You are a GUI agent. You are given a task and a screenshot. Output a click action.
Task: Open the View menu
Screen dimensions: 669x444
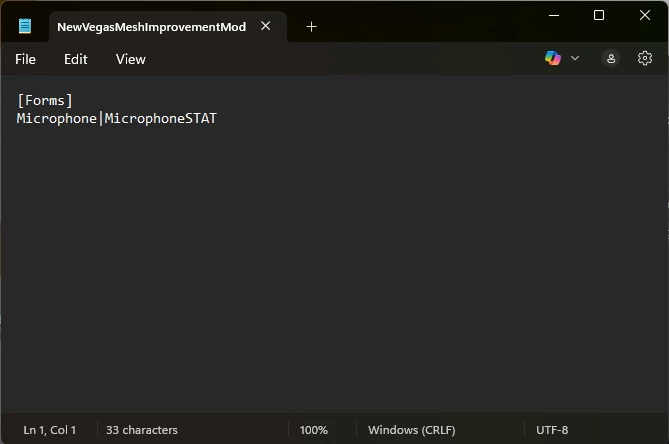tap(131, 59)
